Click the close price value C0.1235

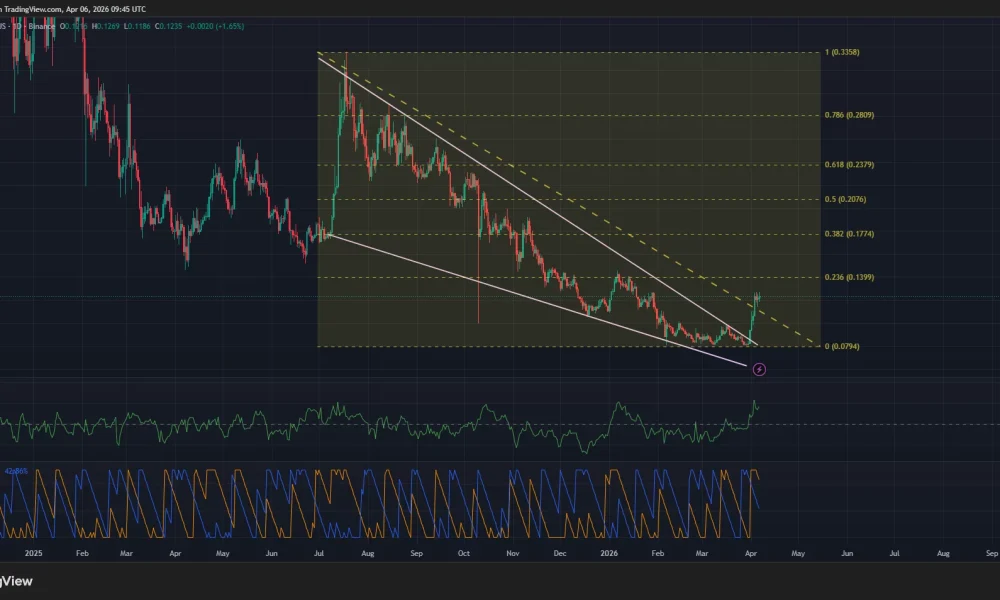coord(168,26)
